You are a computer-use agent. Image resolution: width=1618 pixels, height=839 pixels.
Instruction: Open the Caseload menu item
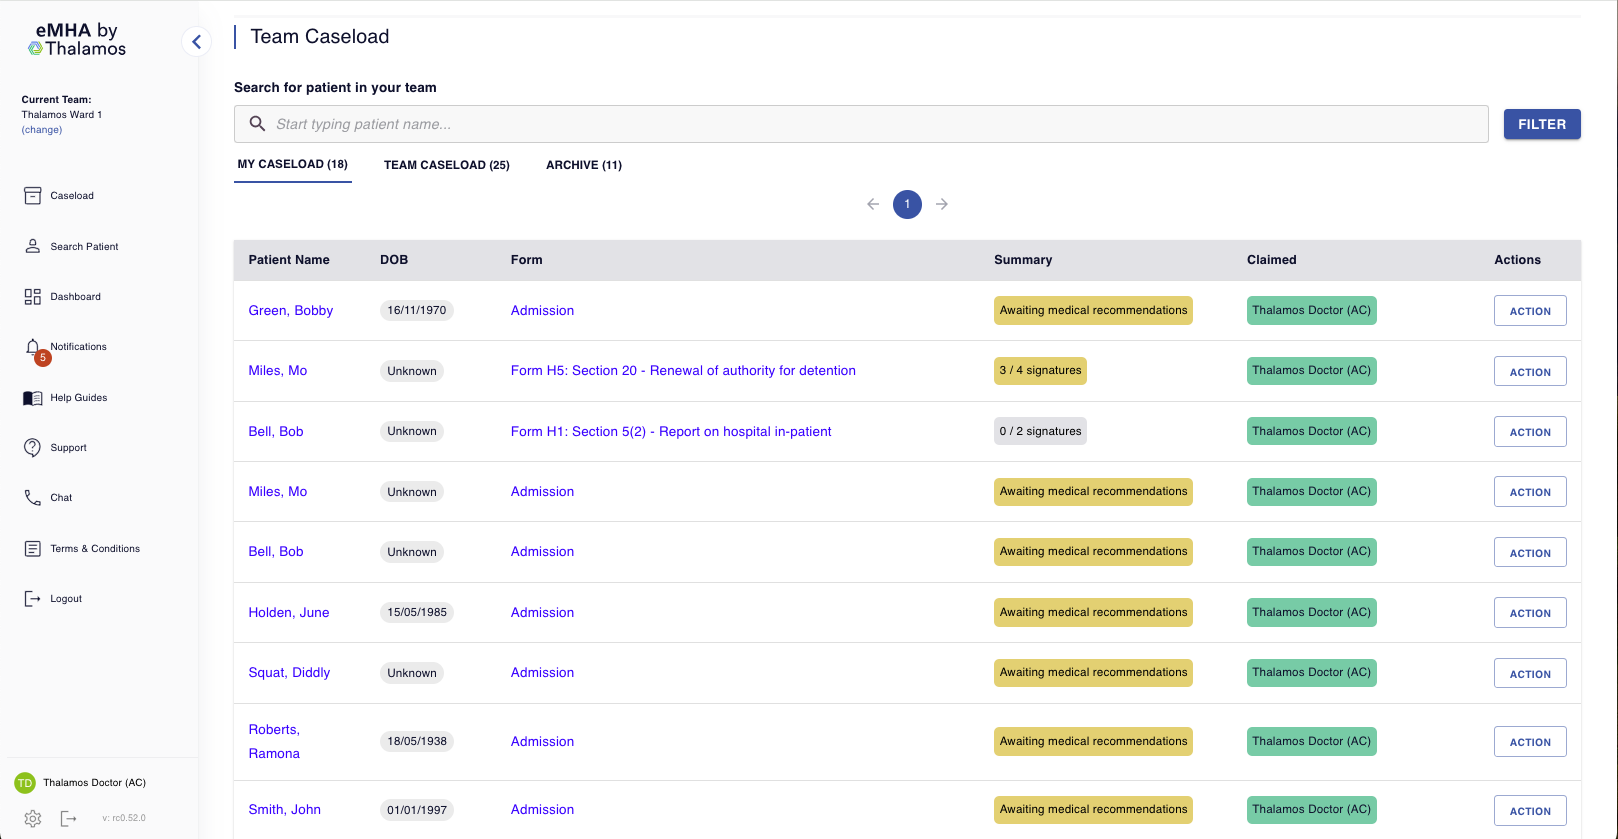pos(72,196)
